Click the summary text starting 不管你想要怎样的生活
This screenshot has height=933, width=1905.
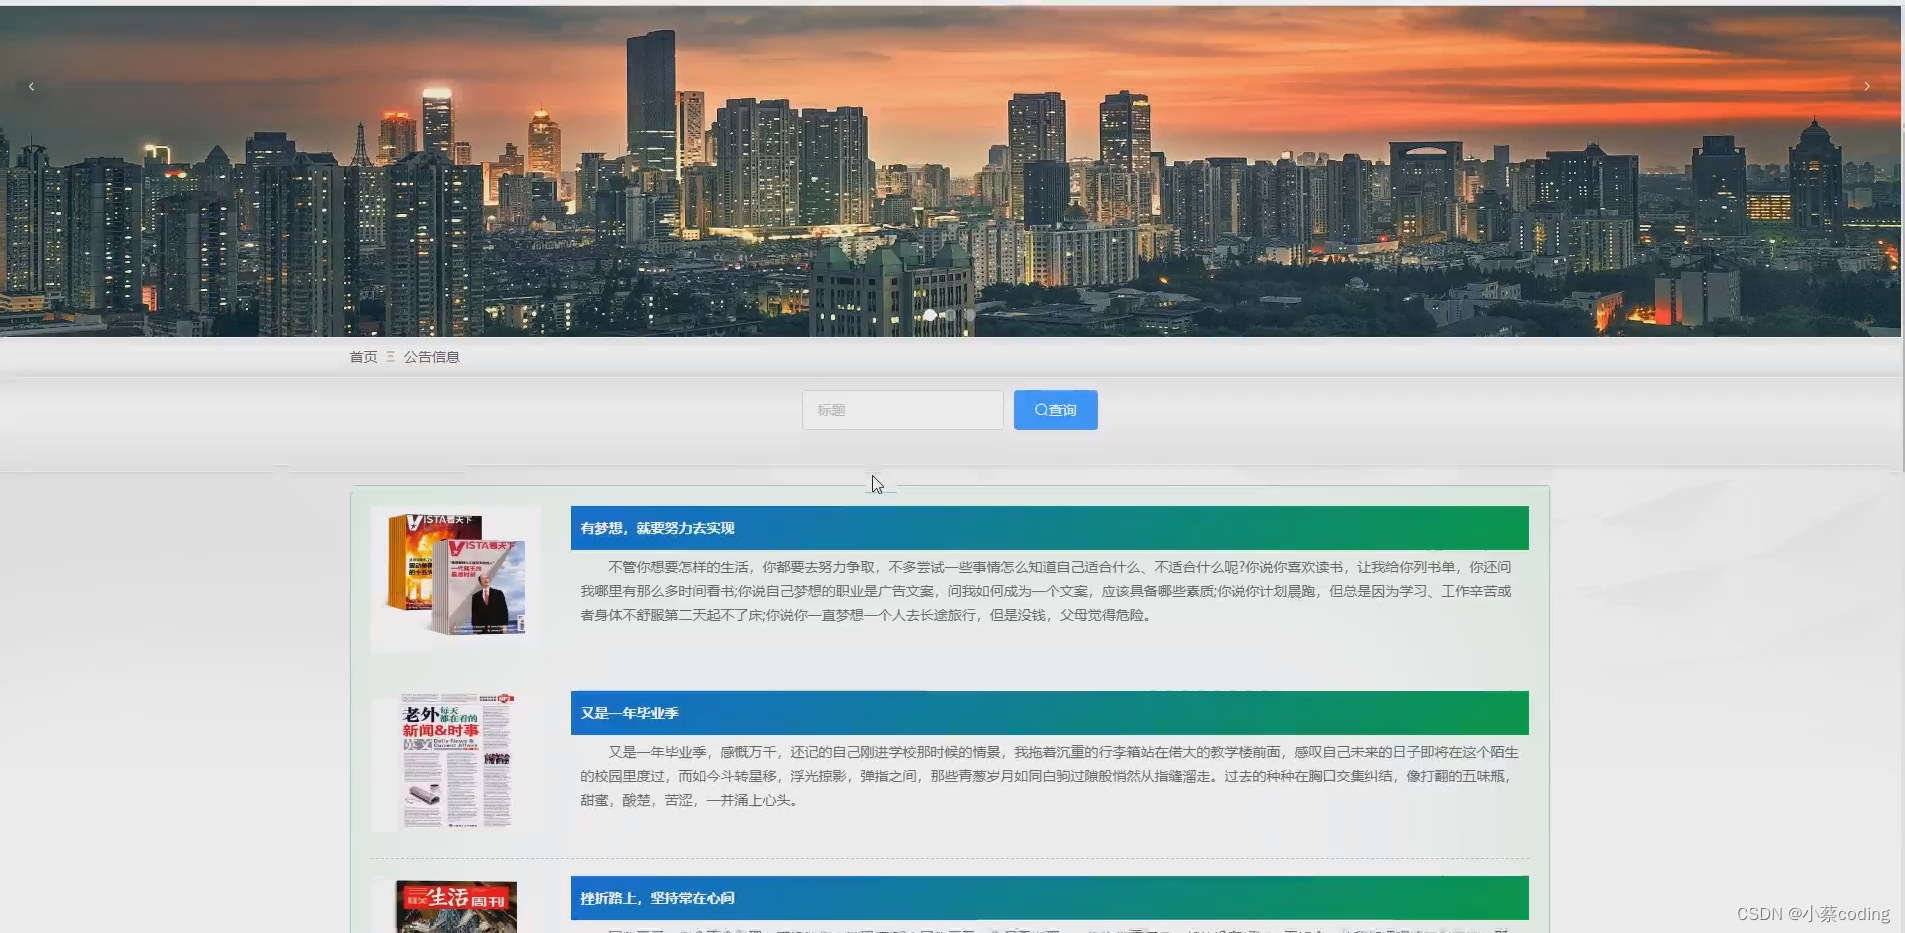[1046, 591]
